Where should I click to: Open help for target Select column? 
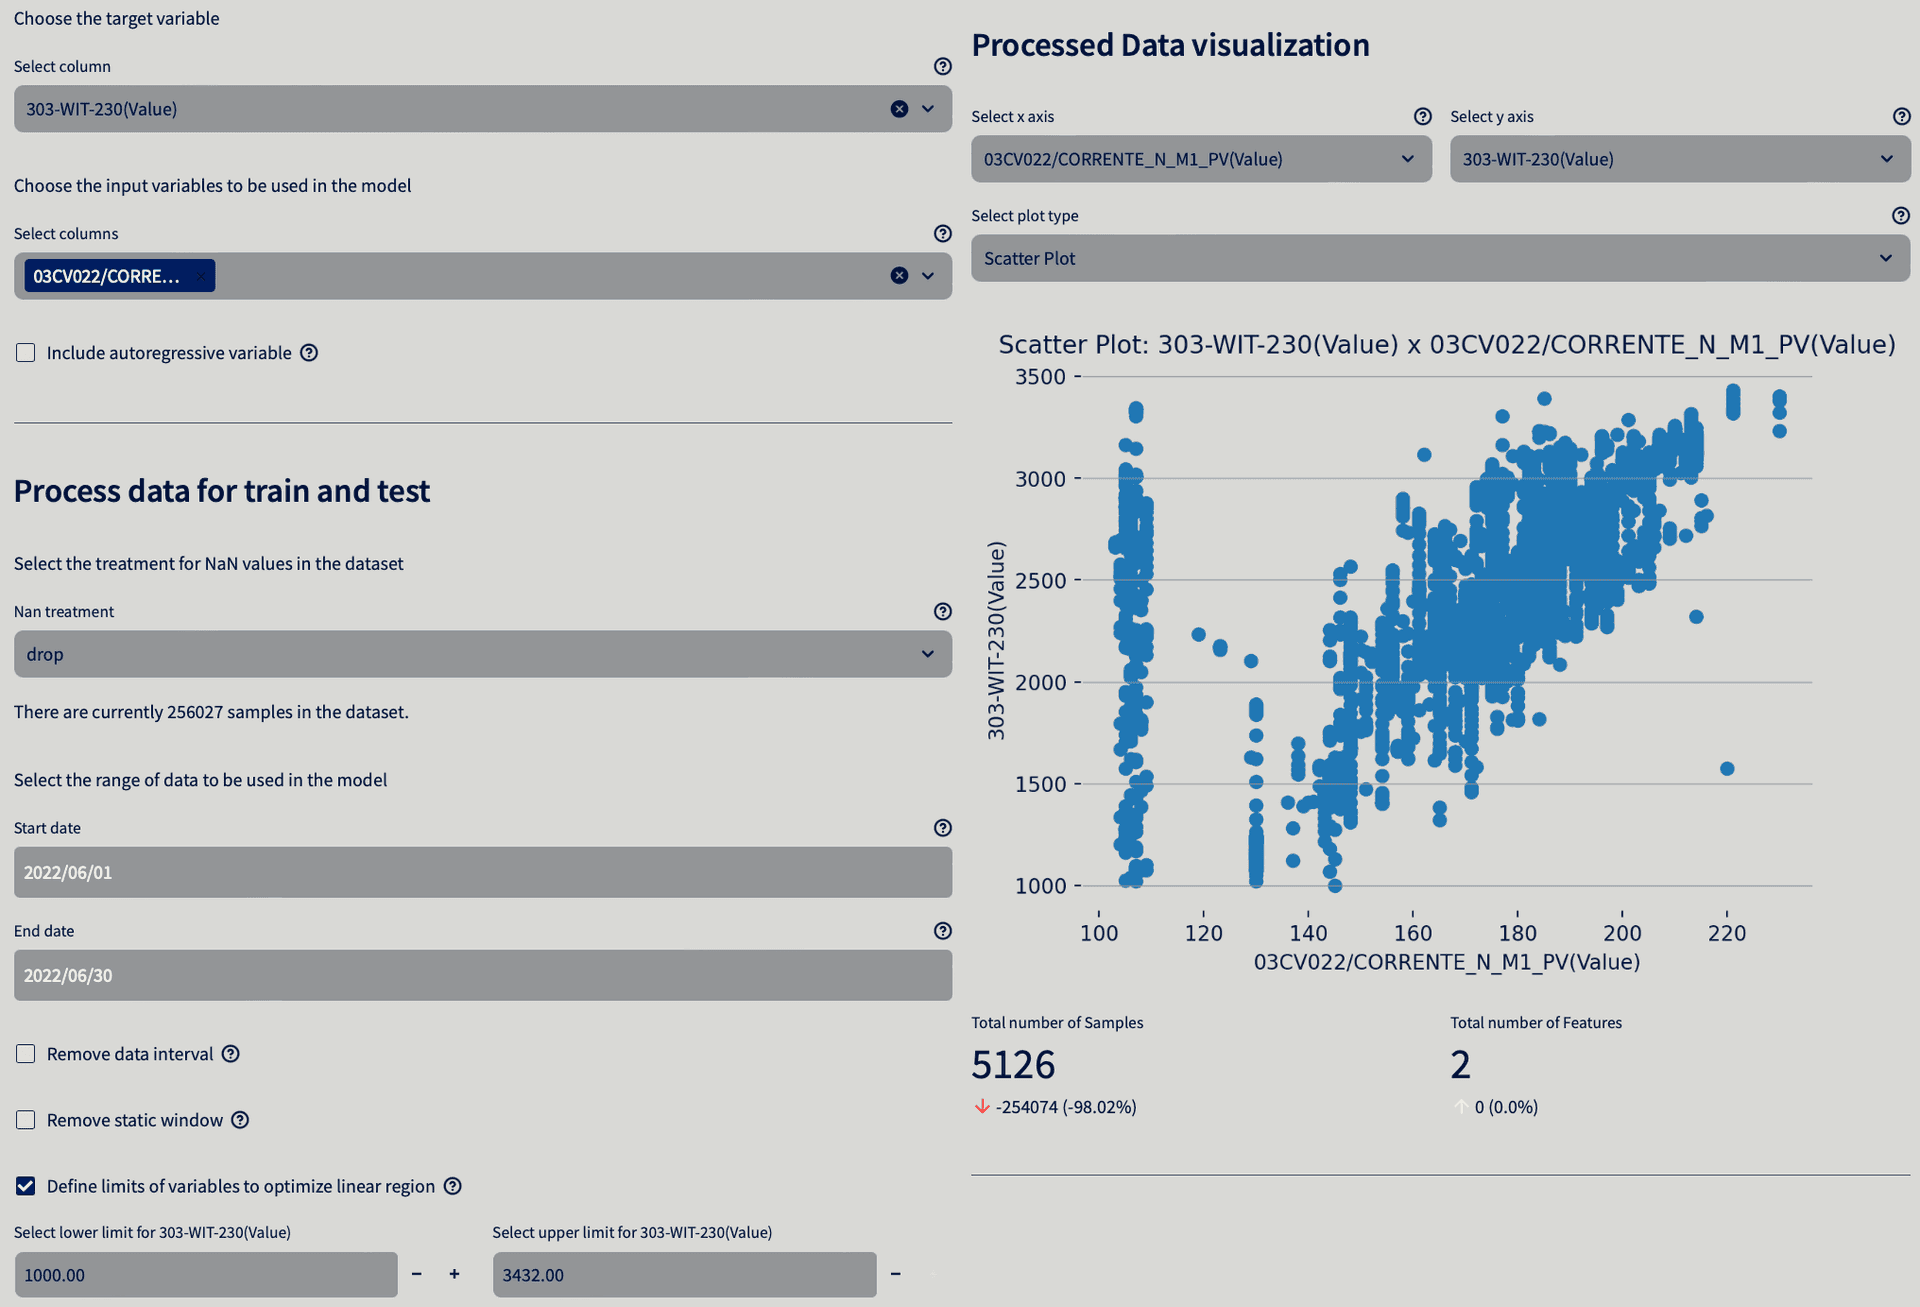942,66
